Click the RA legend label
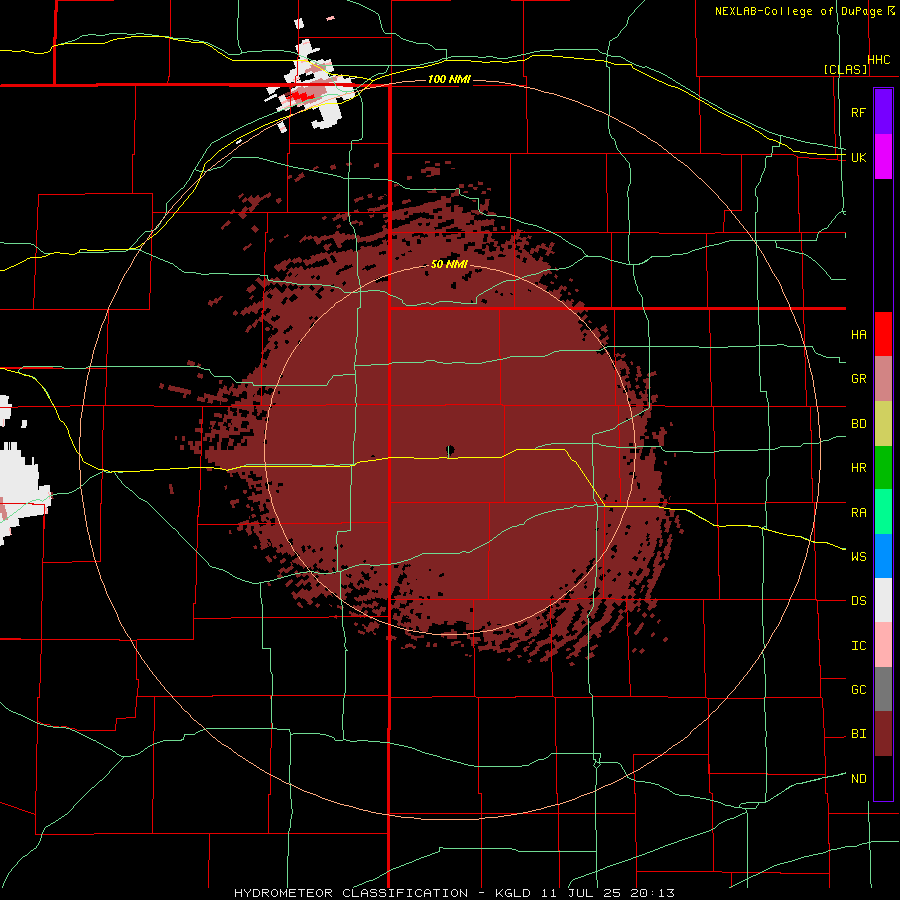The width and height of the screenshot is (900, 900). pyautogui.click(x=858, y=512)
